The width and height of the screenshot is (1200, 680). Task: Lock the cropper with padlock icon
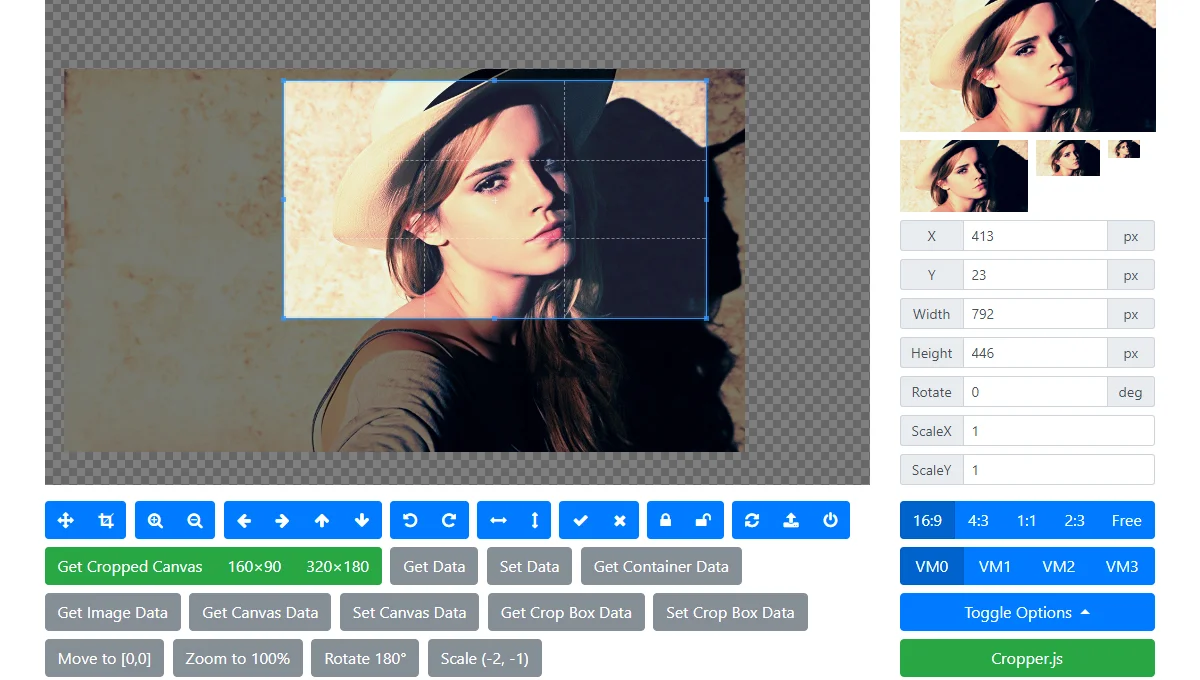(666, 520)
